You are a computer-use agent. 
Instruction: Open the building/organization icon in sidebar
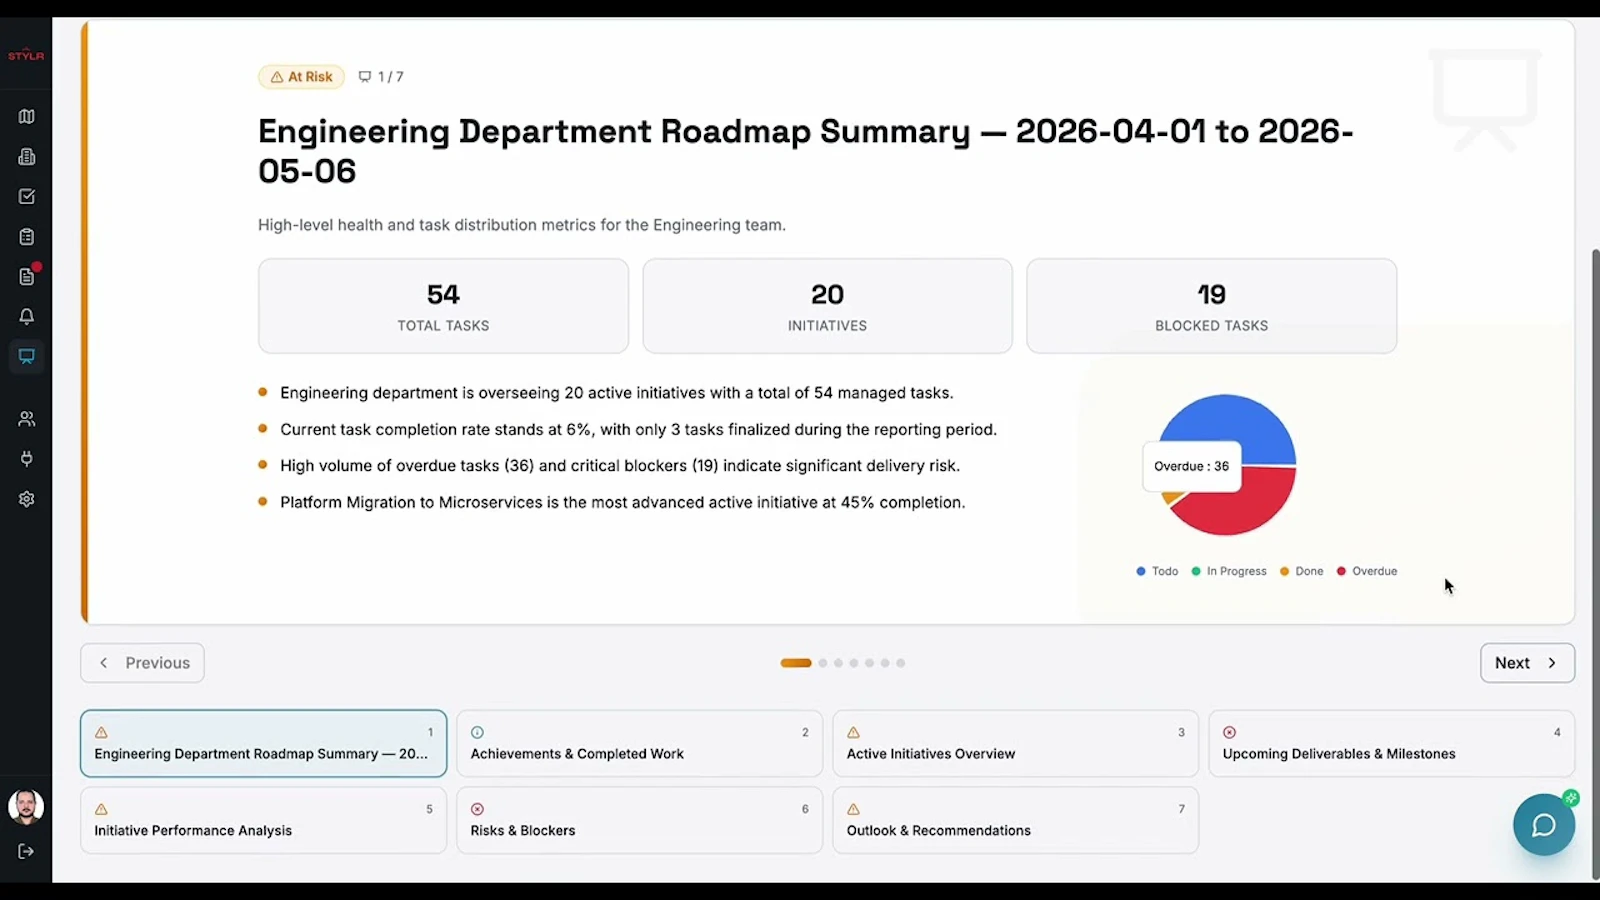coord(27,157)
